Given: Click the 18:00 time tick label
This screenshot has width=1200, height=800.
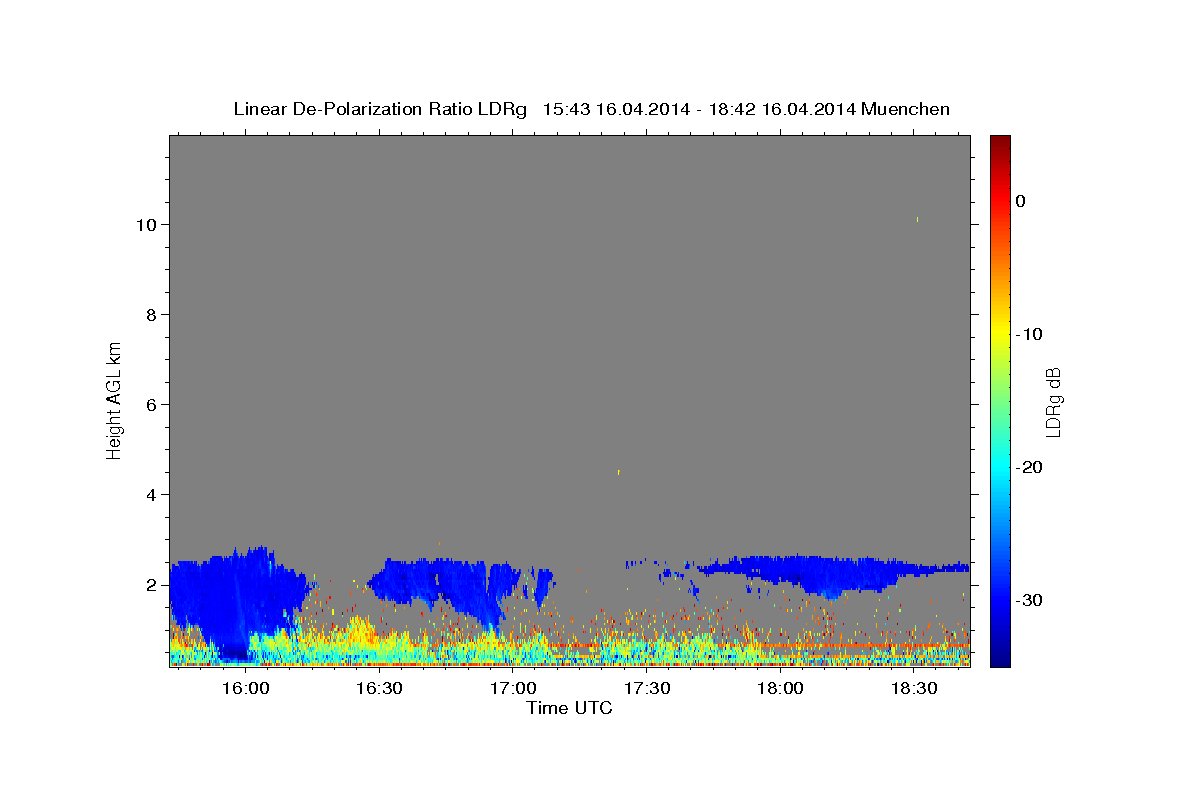Looking at the screenshot, I should tap(780, 688).
